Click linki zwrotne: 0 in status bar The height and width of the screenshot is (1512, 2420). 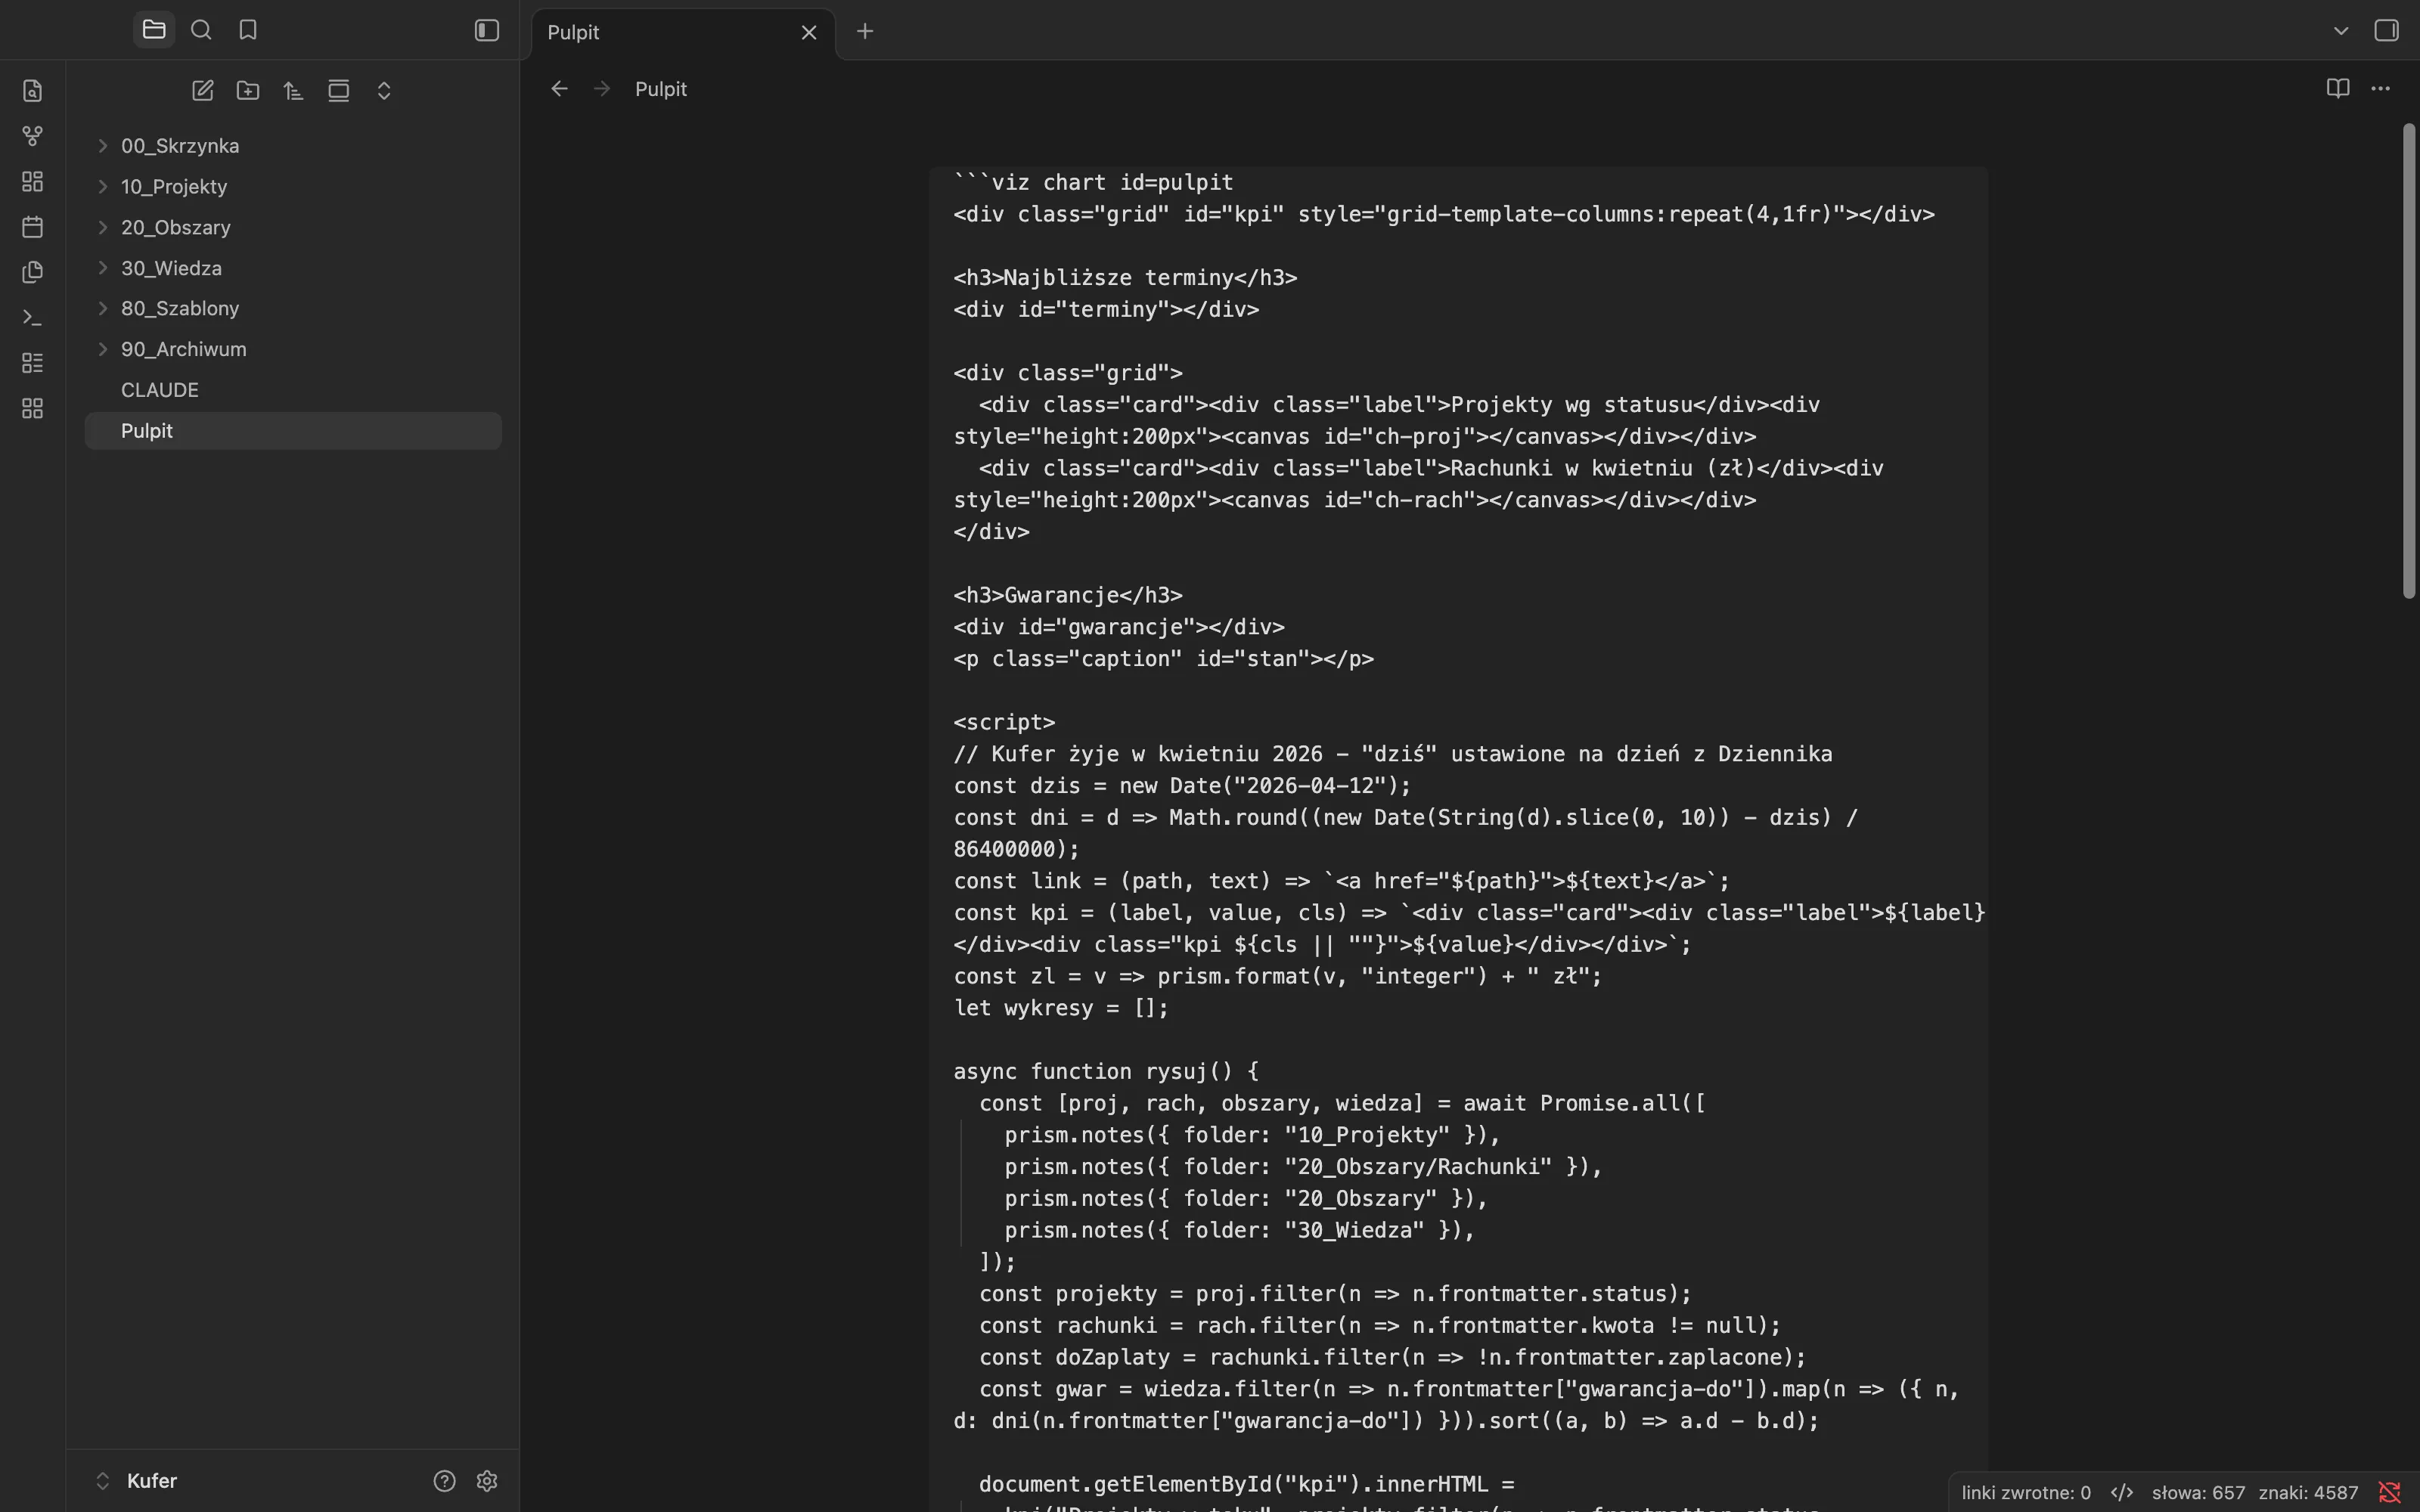(x=2026, y=1493)
